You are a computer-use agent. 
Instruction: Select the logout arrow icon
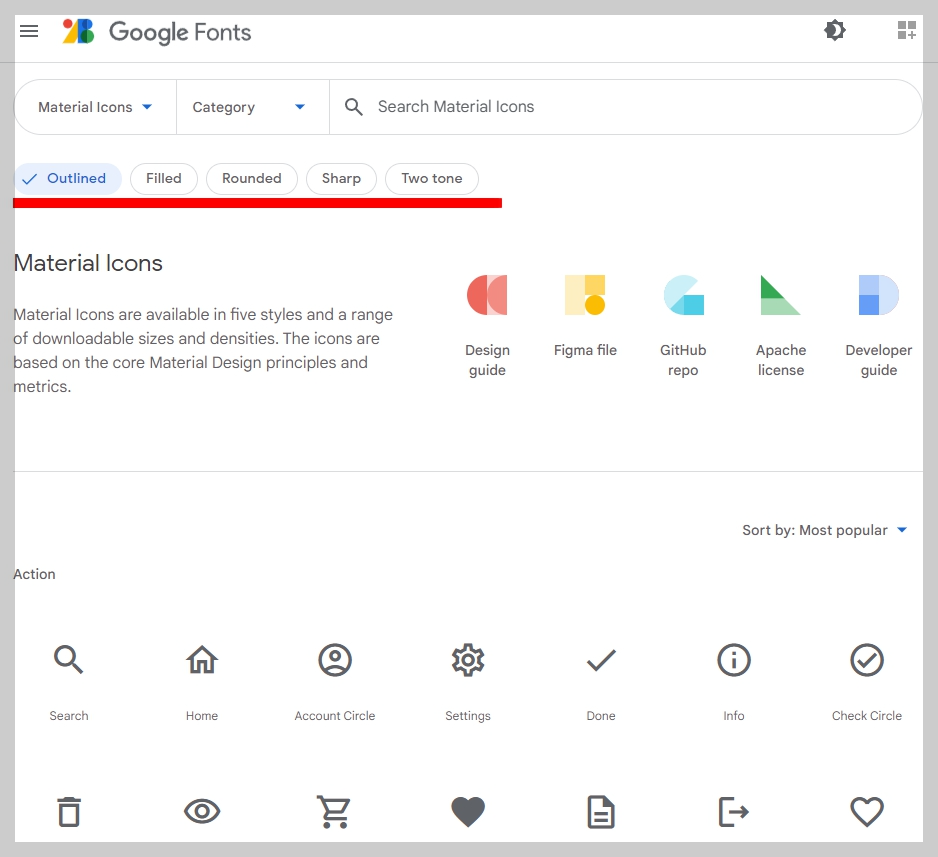pyautogui.click(x=733, y=812)
